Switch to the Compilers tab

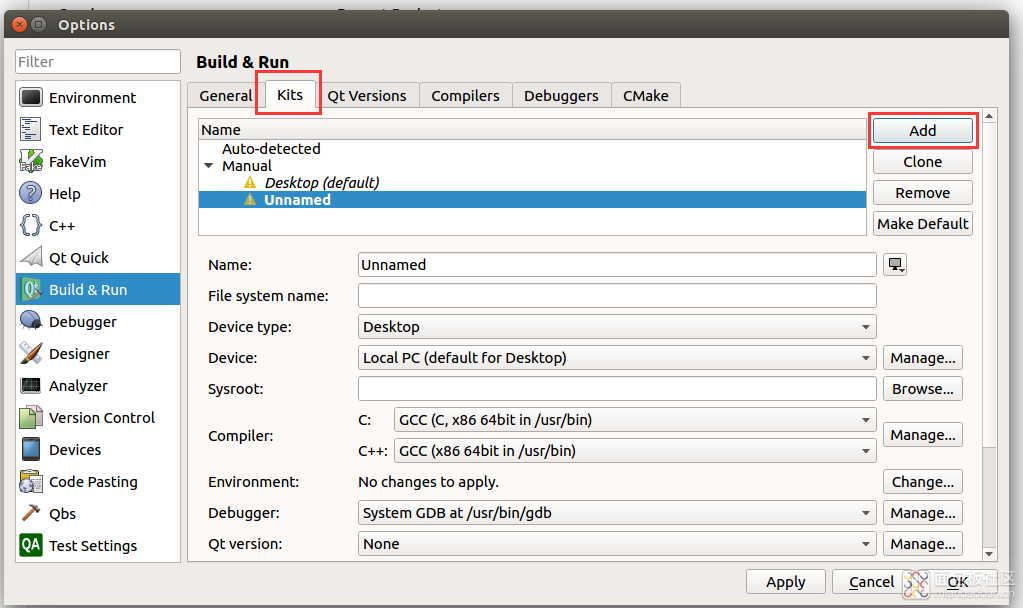pyautogui.click(x=465, y=96)
